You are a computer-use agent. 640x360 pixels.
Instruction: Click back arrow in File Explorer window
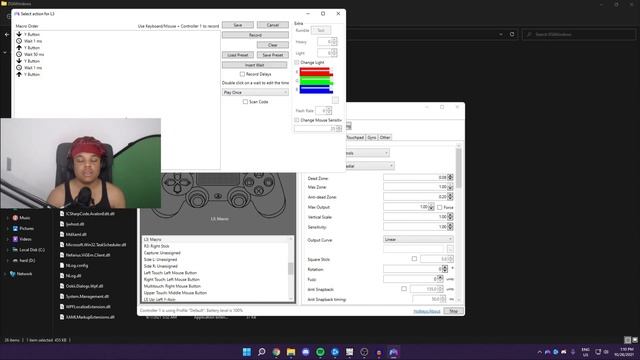pyautogui.click(x=7, y=34)
